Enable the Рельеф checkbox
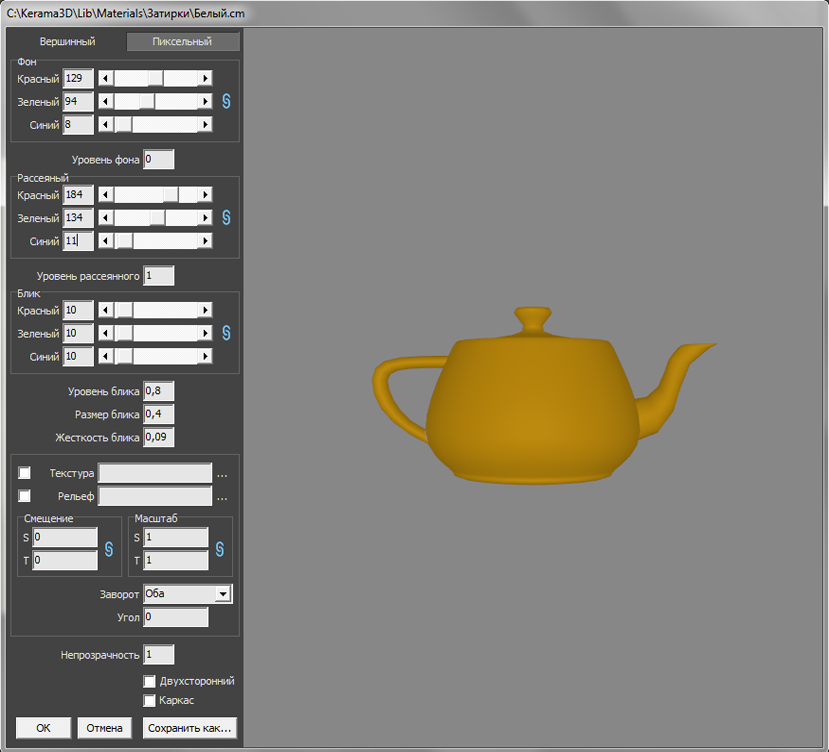This screenshot has width=829, height=752. (x=24, y=496)
